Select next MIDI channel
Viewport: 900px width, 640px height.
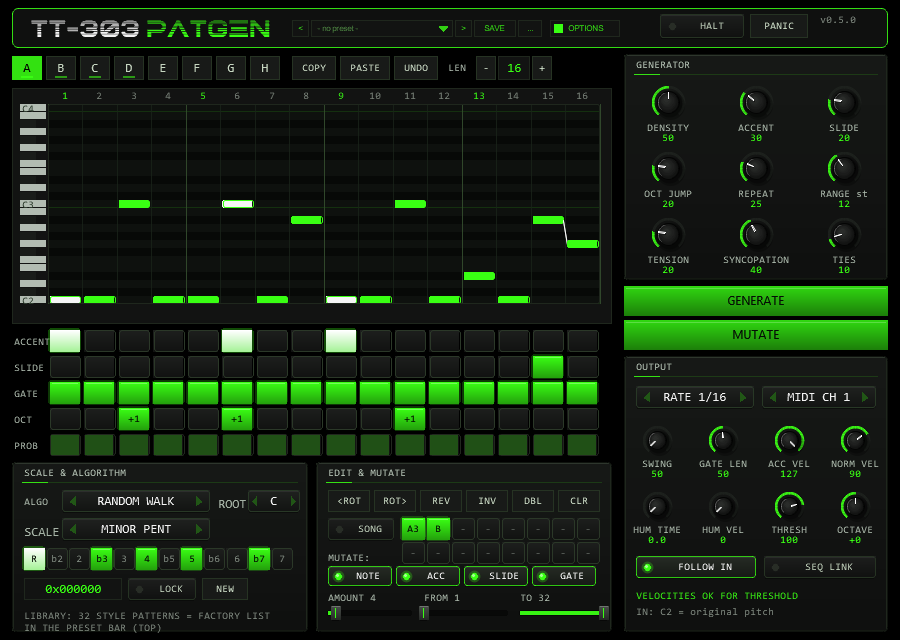[865, 397]
